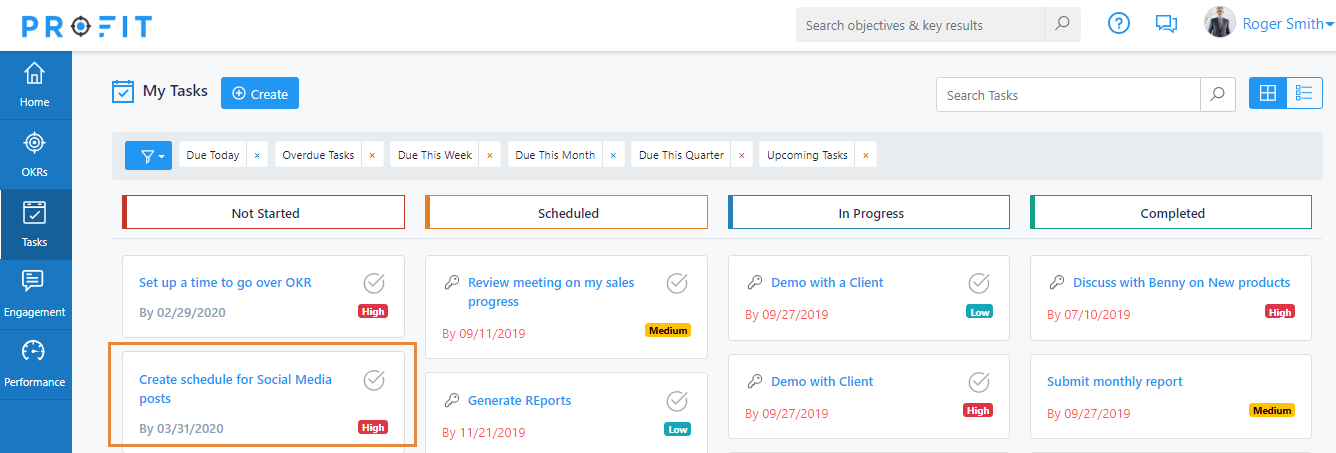This screenshot has width=1336, height=453.
Task: Open the OKRs target icon in sidebar
Action: tap(35, 144)
